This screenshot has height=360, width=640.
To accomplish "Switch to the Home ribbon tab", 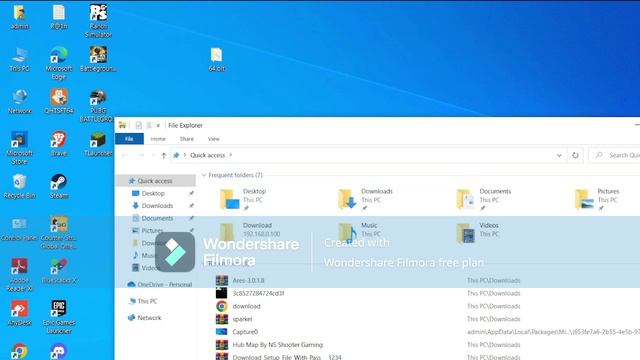I will click(158, 139).
